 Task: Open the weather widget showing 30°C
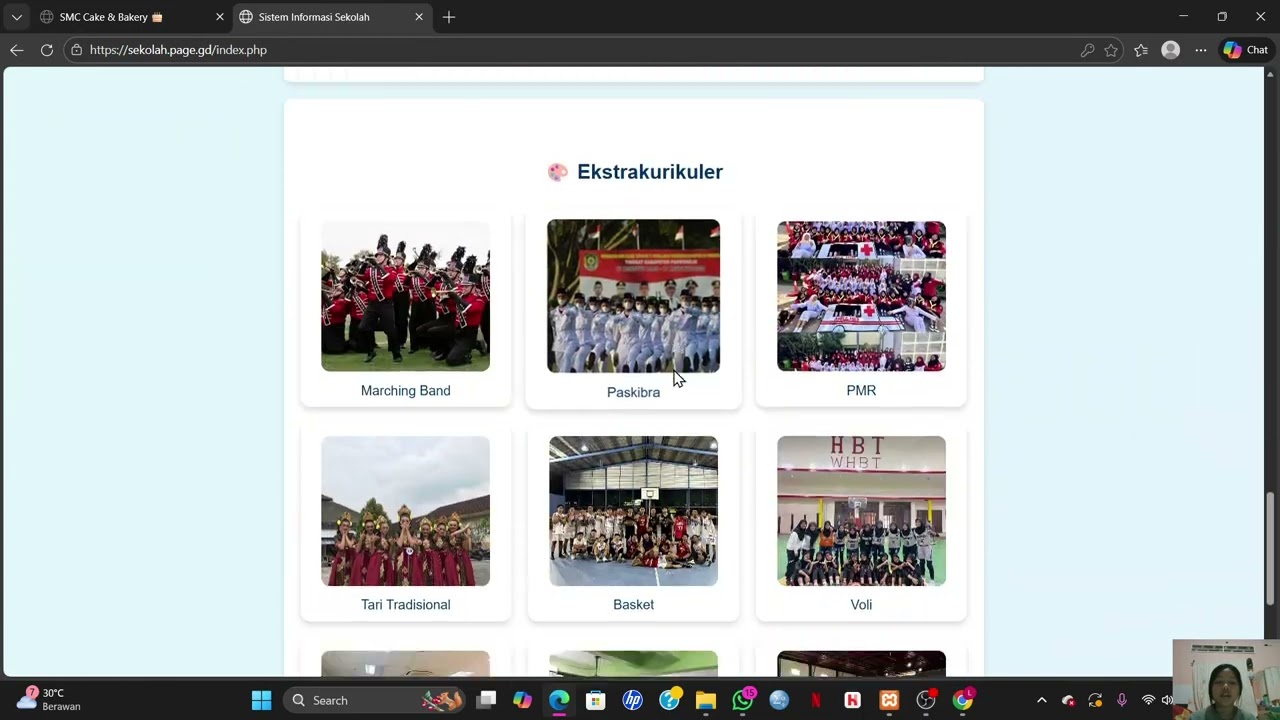coord(48,700)
